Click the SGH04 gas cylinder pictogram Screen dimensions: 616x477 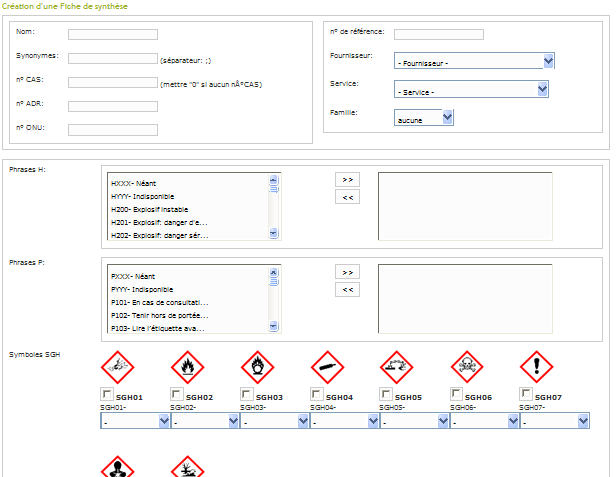(x=327, y=367)
